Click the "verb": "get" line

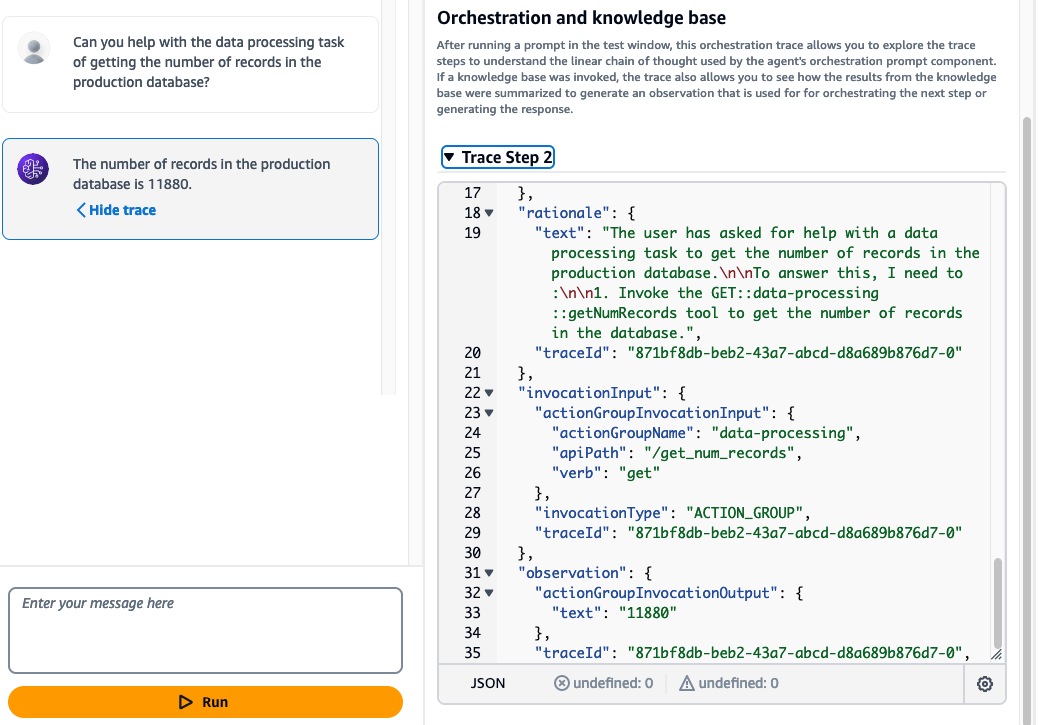605,473
